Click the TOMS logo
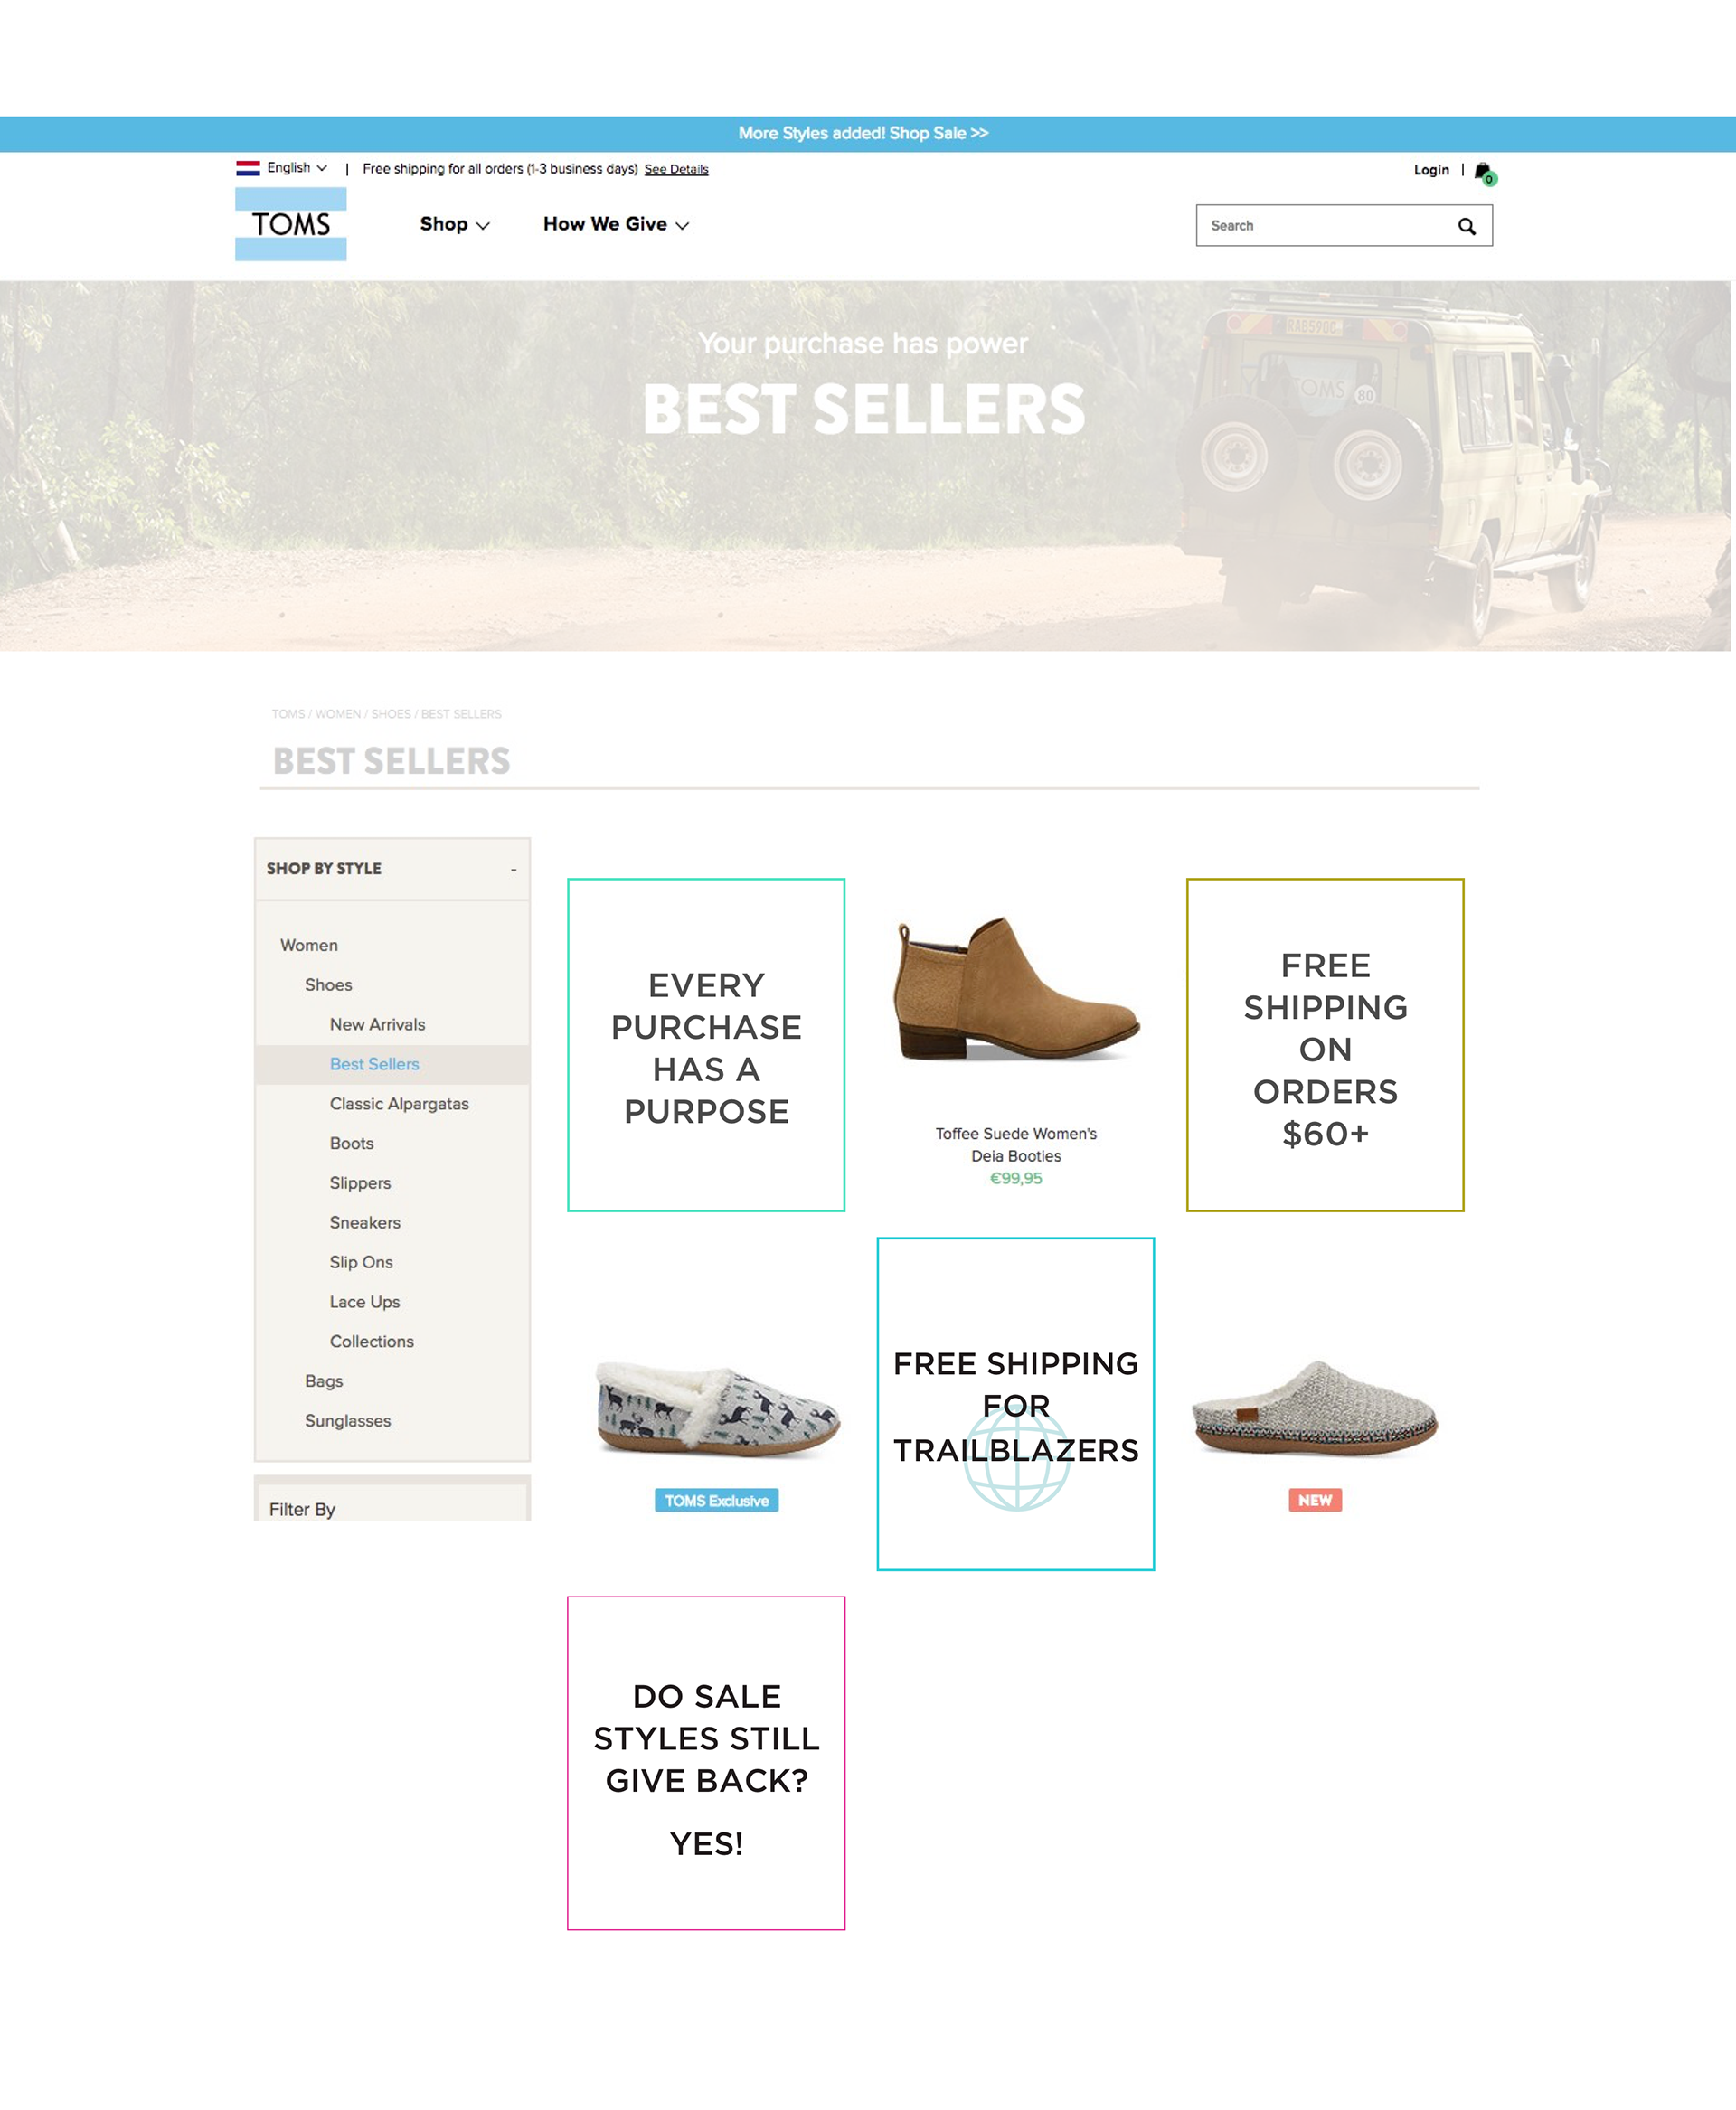Screen dimensions: 1736x2110 tap(291, 224)
